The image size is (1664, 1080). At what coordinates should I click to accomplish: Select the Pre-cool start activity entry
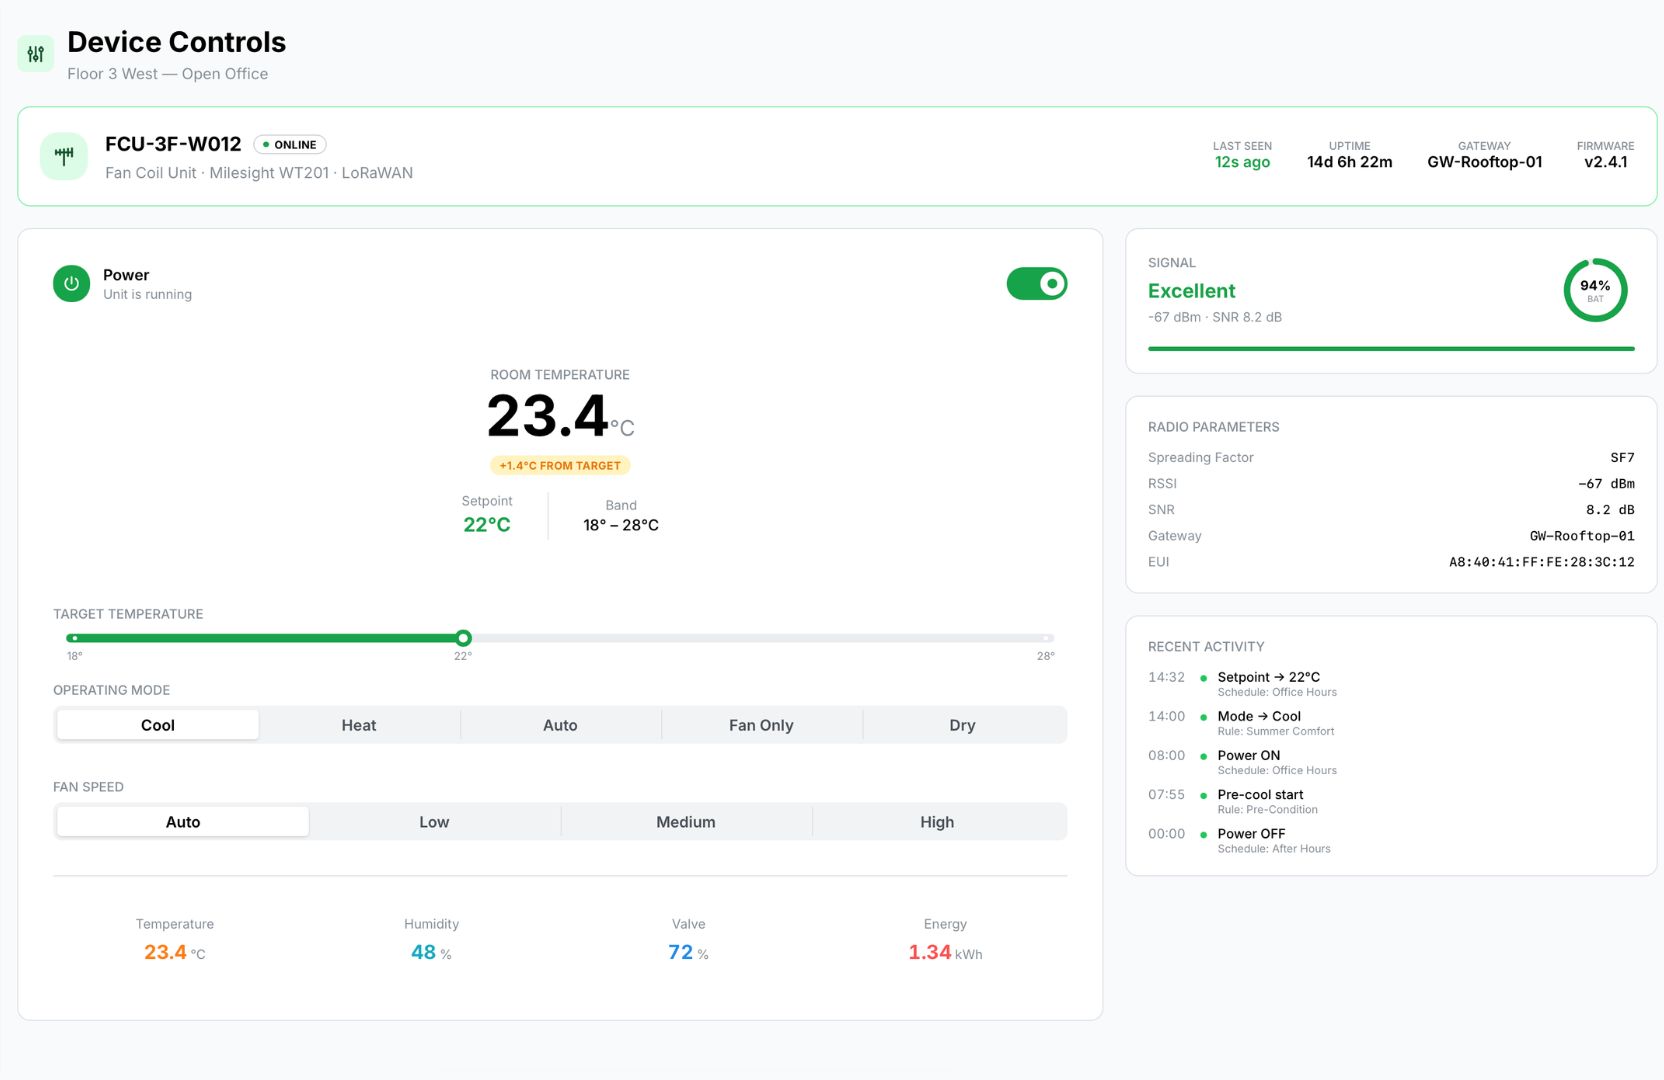click(x=1260, y=795)
